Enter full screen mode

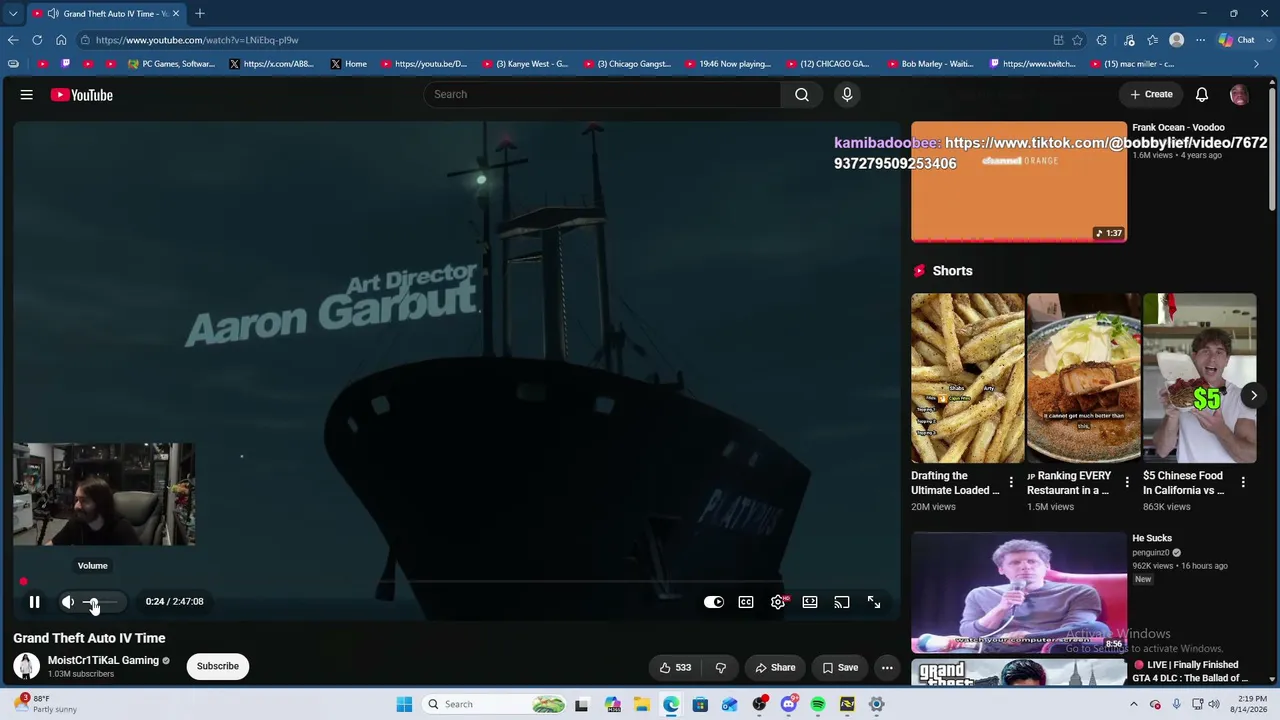click(x=874, y=602)
